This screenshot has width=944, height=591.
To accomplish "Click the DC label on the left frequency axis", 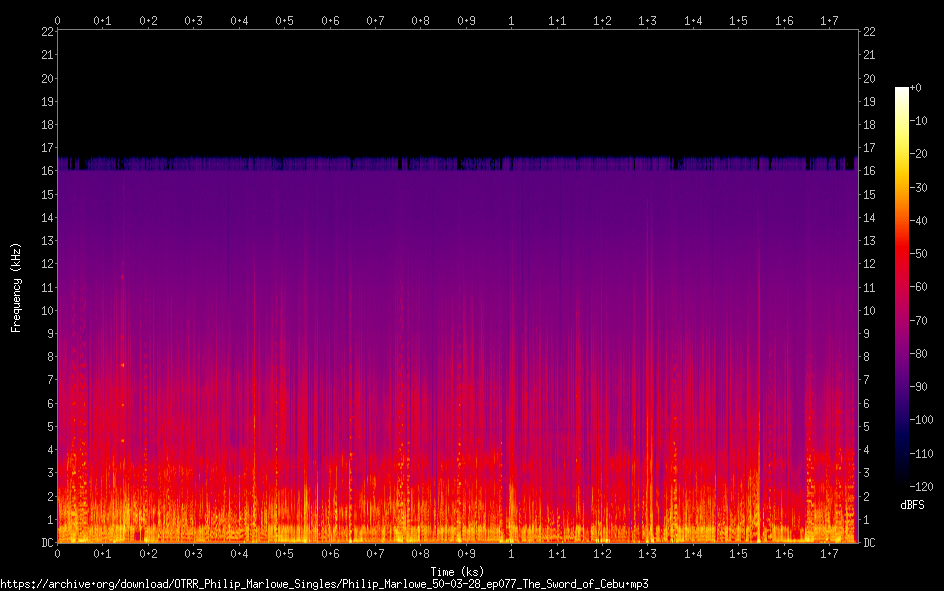I will click(x=45, y=543).
